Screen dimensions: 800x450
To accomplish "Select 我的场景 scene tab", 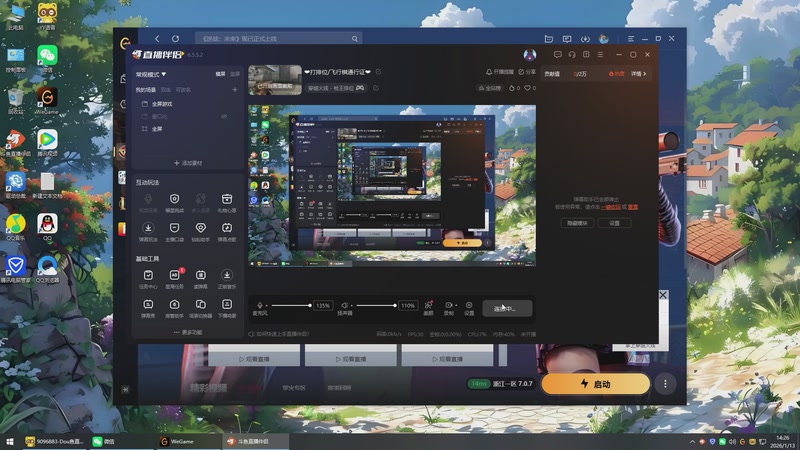I will 146,90.
